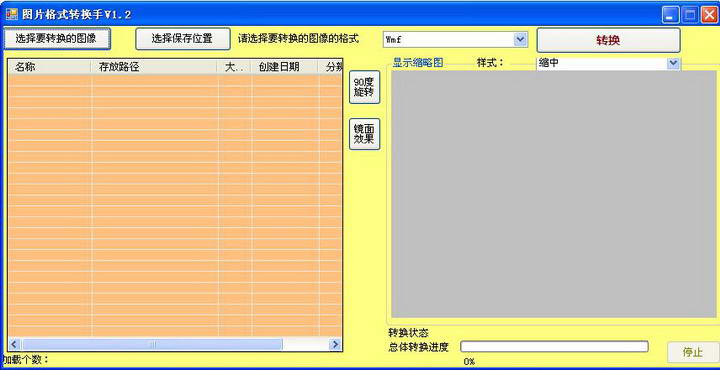720x370 pixels.
Task: Minimize the 图片格式转换手 window
Action: (x=670, y=16)
